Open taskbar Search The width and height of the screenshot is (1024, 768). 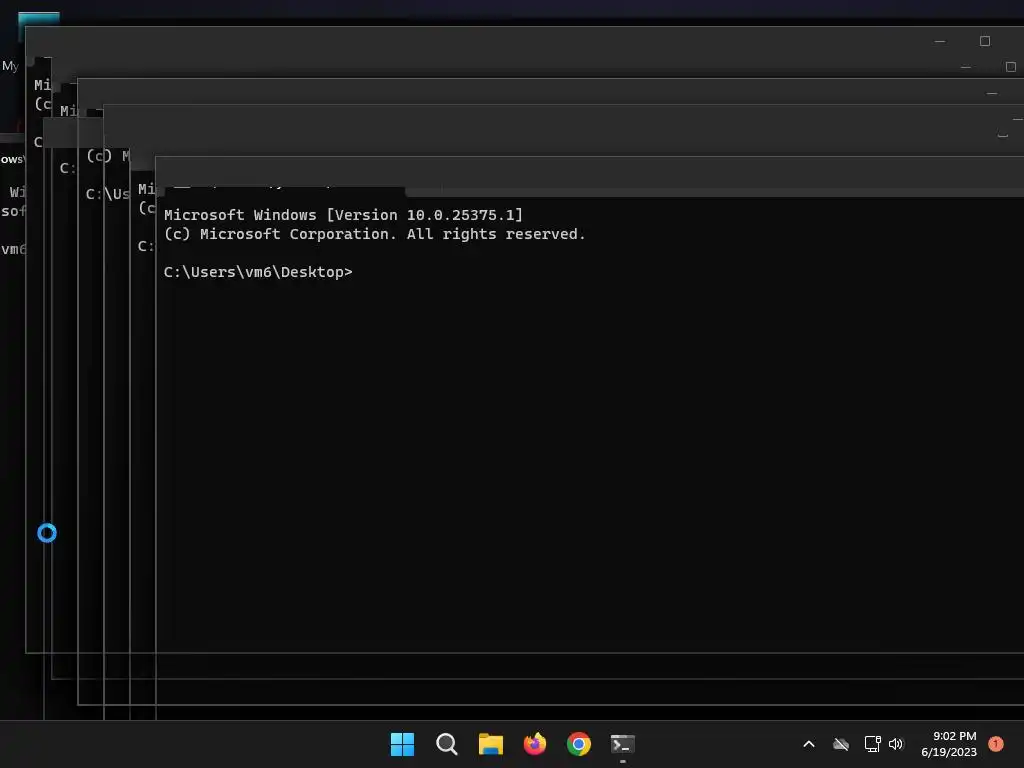(x=447, y=744)
